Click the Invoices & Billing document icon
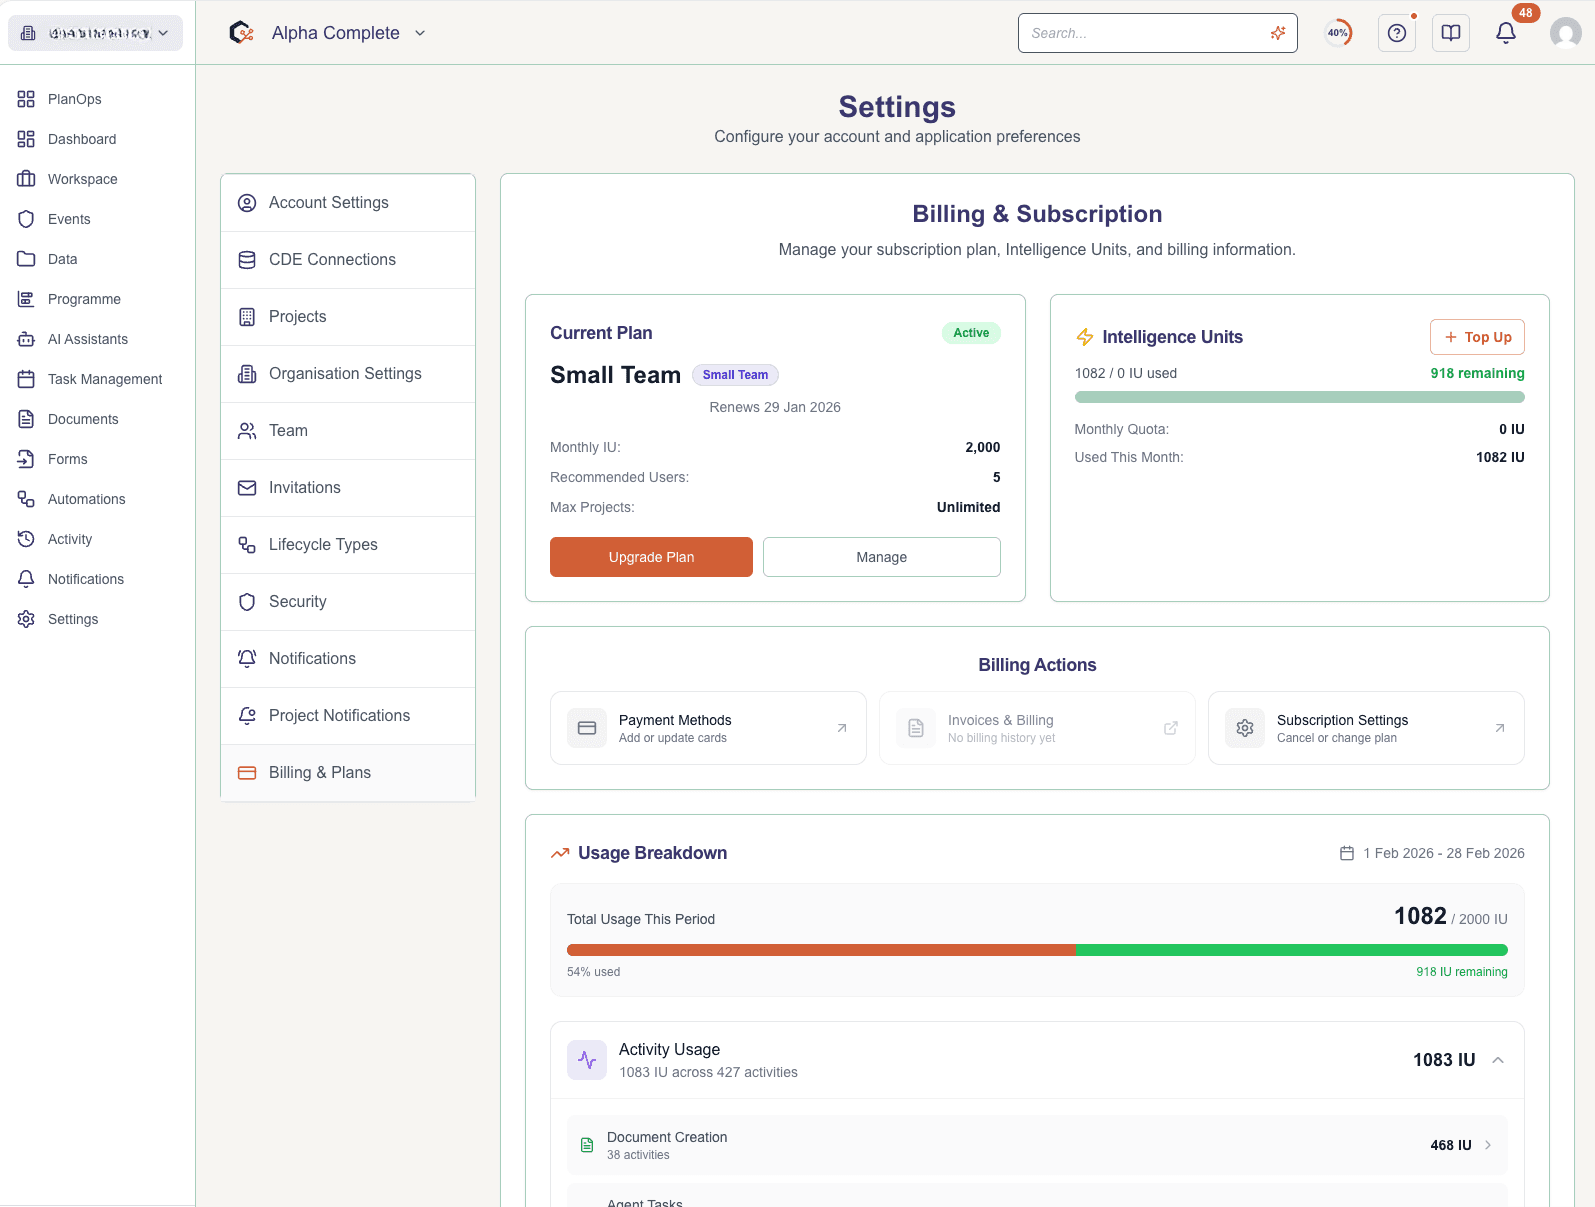 tap(916, 728)
